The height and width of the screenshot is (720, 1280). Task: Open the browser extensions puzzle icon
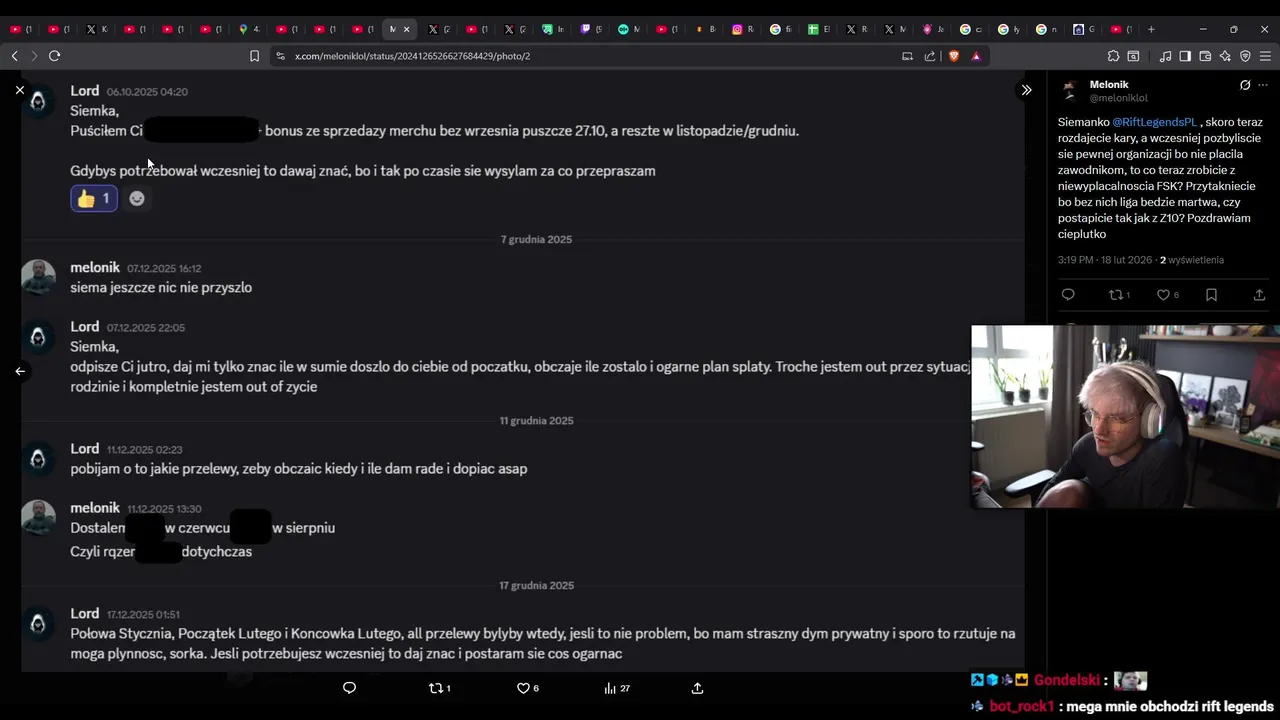(1113, 56)
